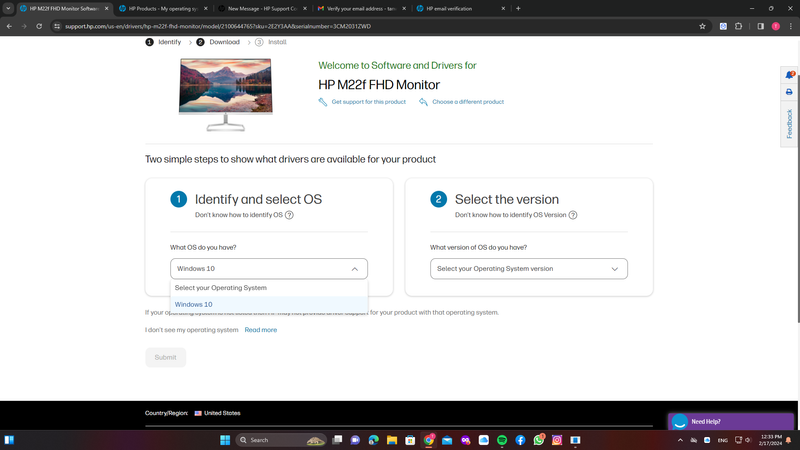Click the Submit button
Viewport: 800px width, 450px height.
coord(165,357)
